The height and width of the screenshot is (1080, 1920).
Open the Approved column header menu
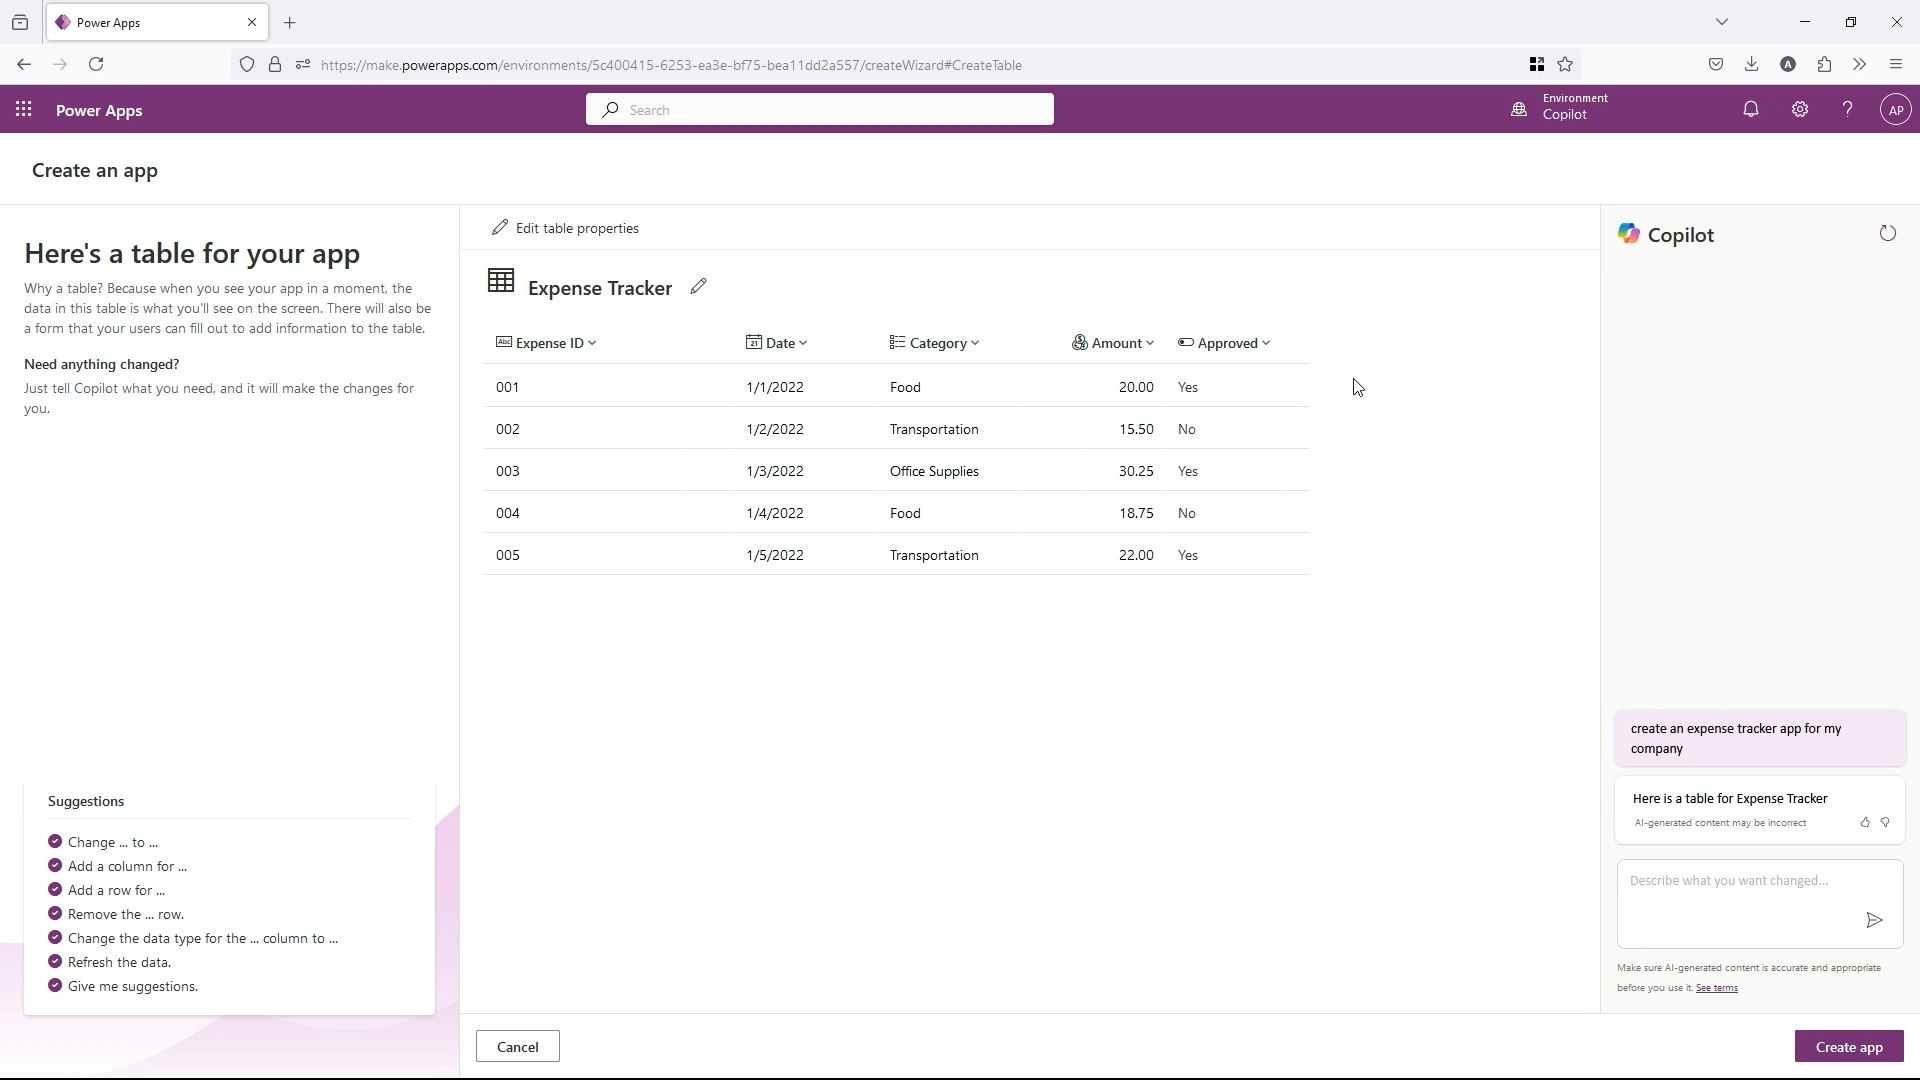coord(1225,343)
